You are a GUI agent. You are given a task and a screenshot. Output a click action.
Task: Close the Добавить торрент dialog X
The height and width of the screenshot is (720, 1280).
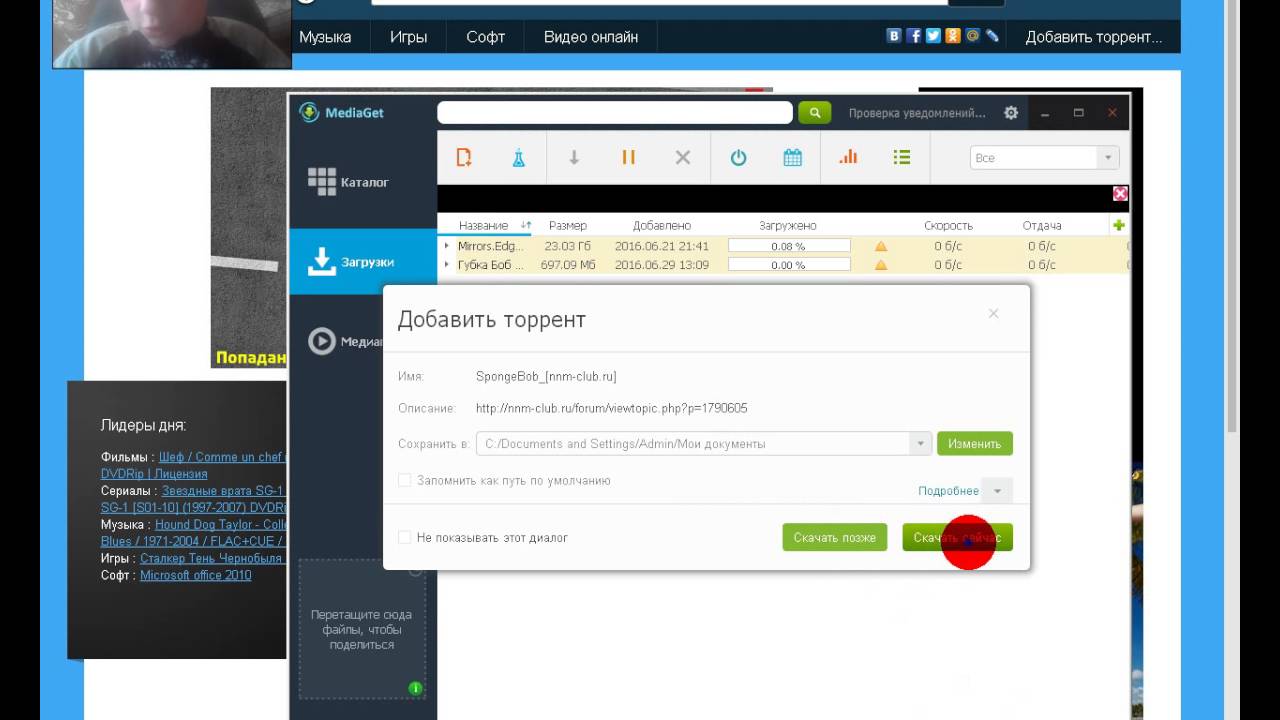(993, 314)
